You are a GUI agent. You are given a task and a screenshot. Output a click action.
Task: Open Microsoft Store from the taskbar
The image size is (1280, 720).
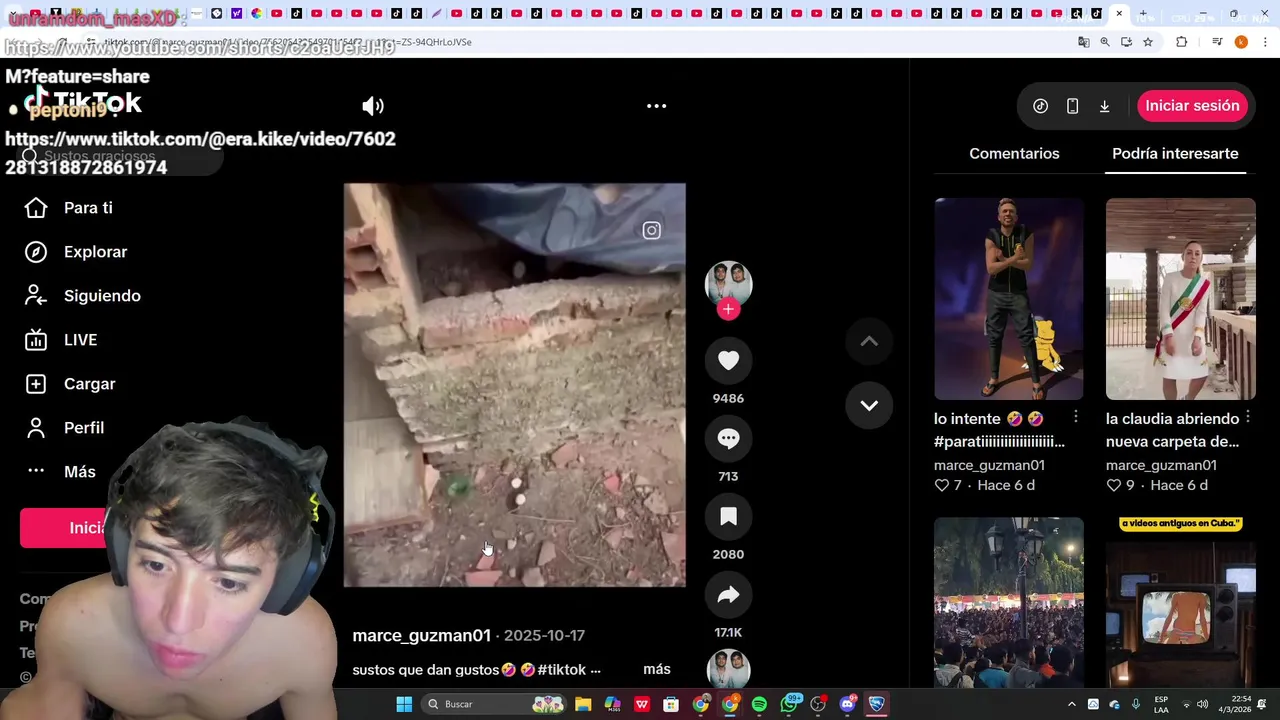coord(671,704)
